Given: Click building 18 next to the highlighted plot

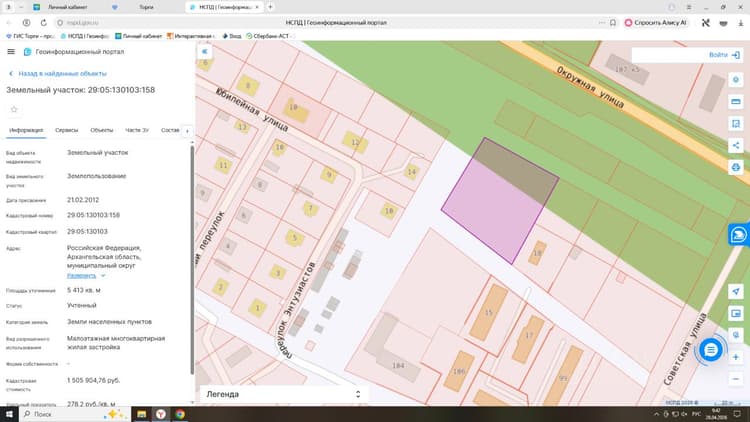Looking at the screenshot, I should [537, 253].
